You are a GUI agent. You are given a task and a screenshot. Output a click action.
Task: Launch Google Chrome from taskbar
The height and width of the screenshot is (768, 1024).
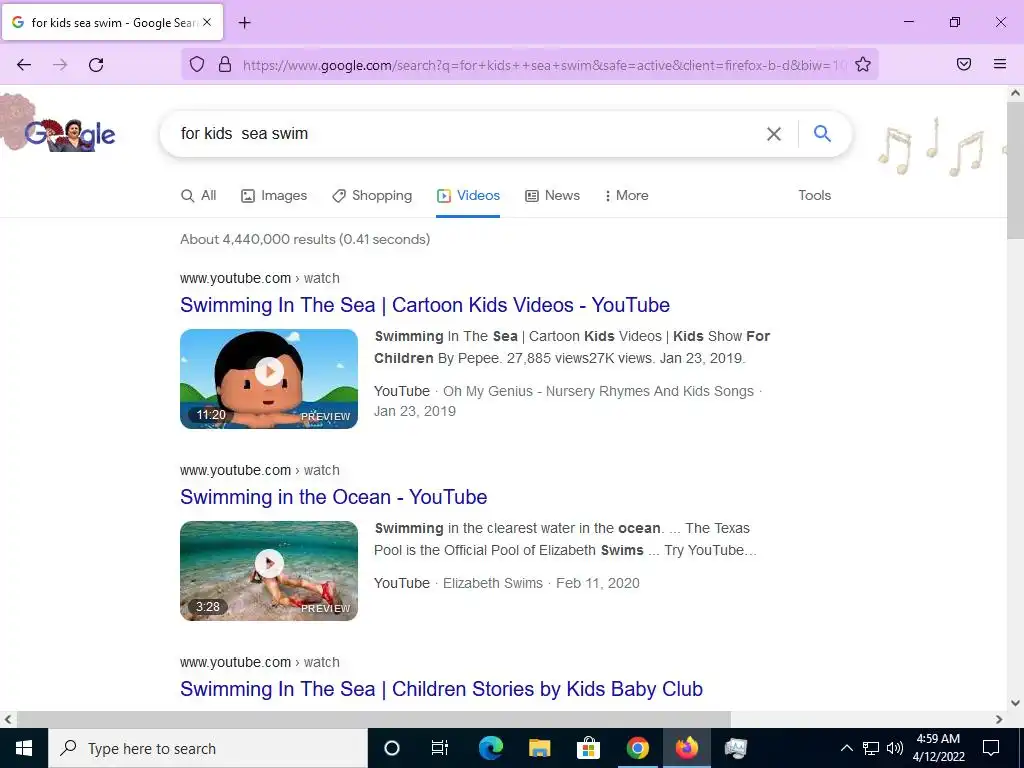pos(637,748)
